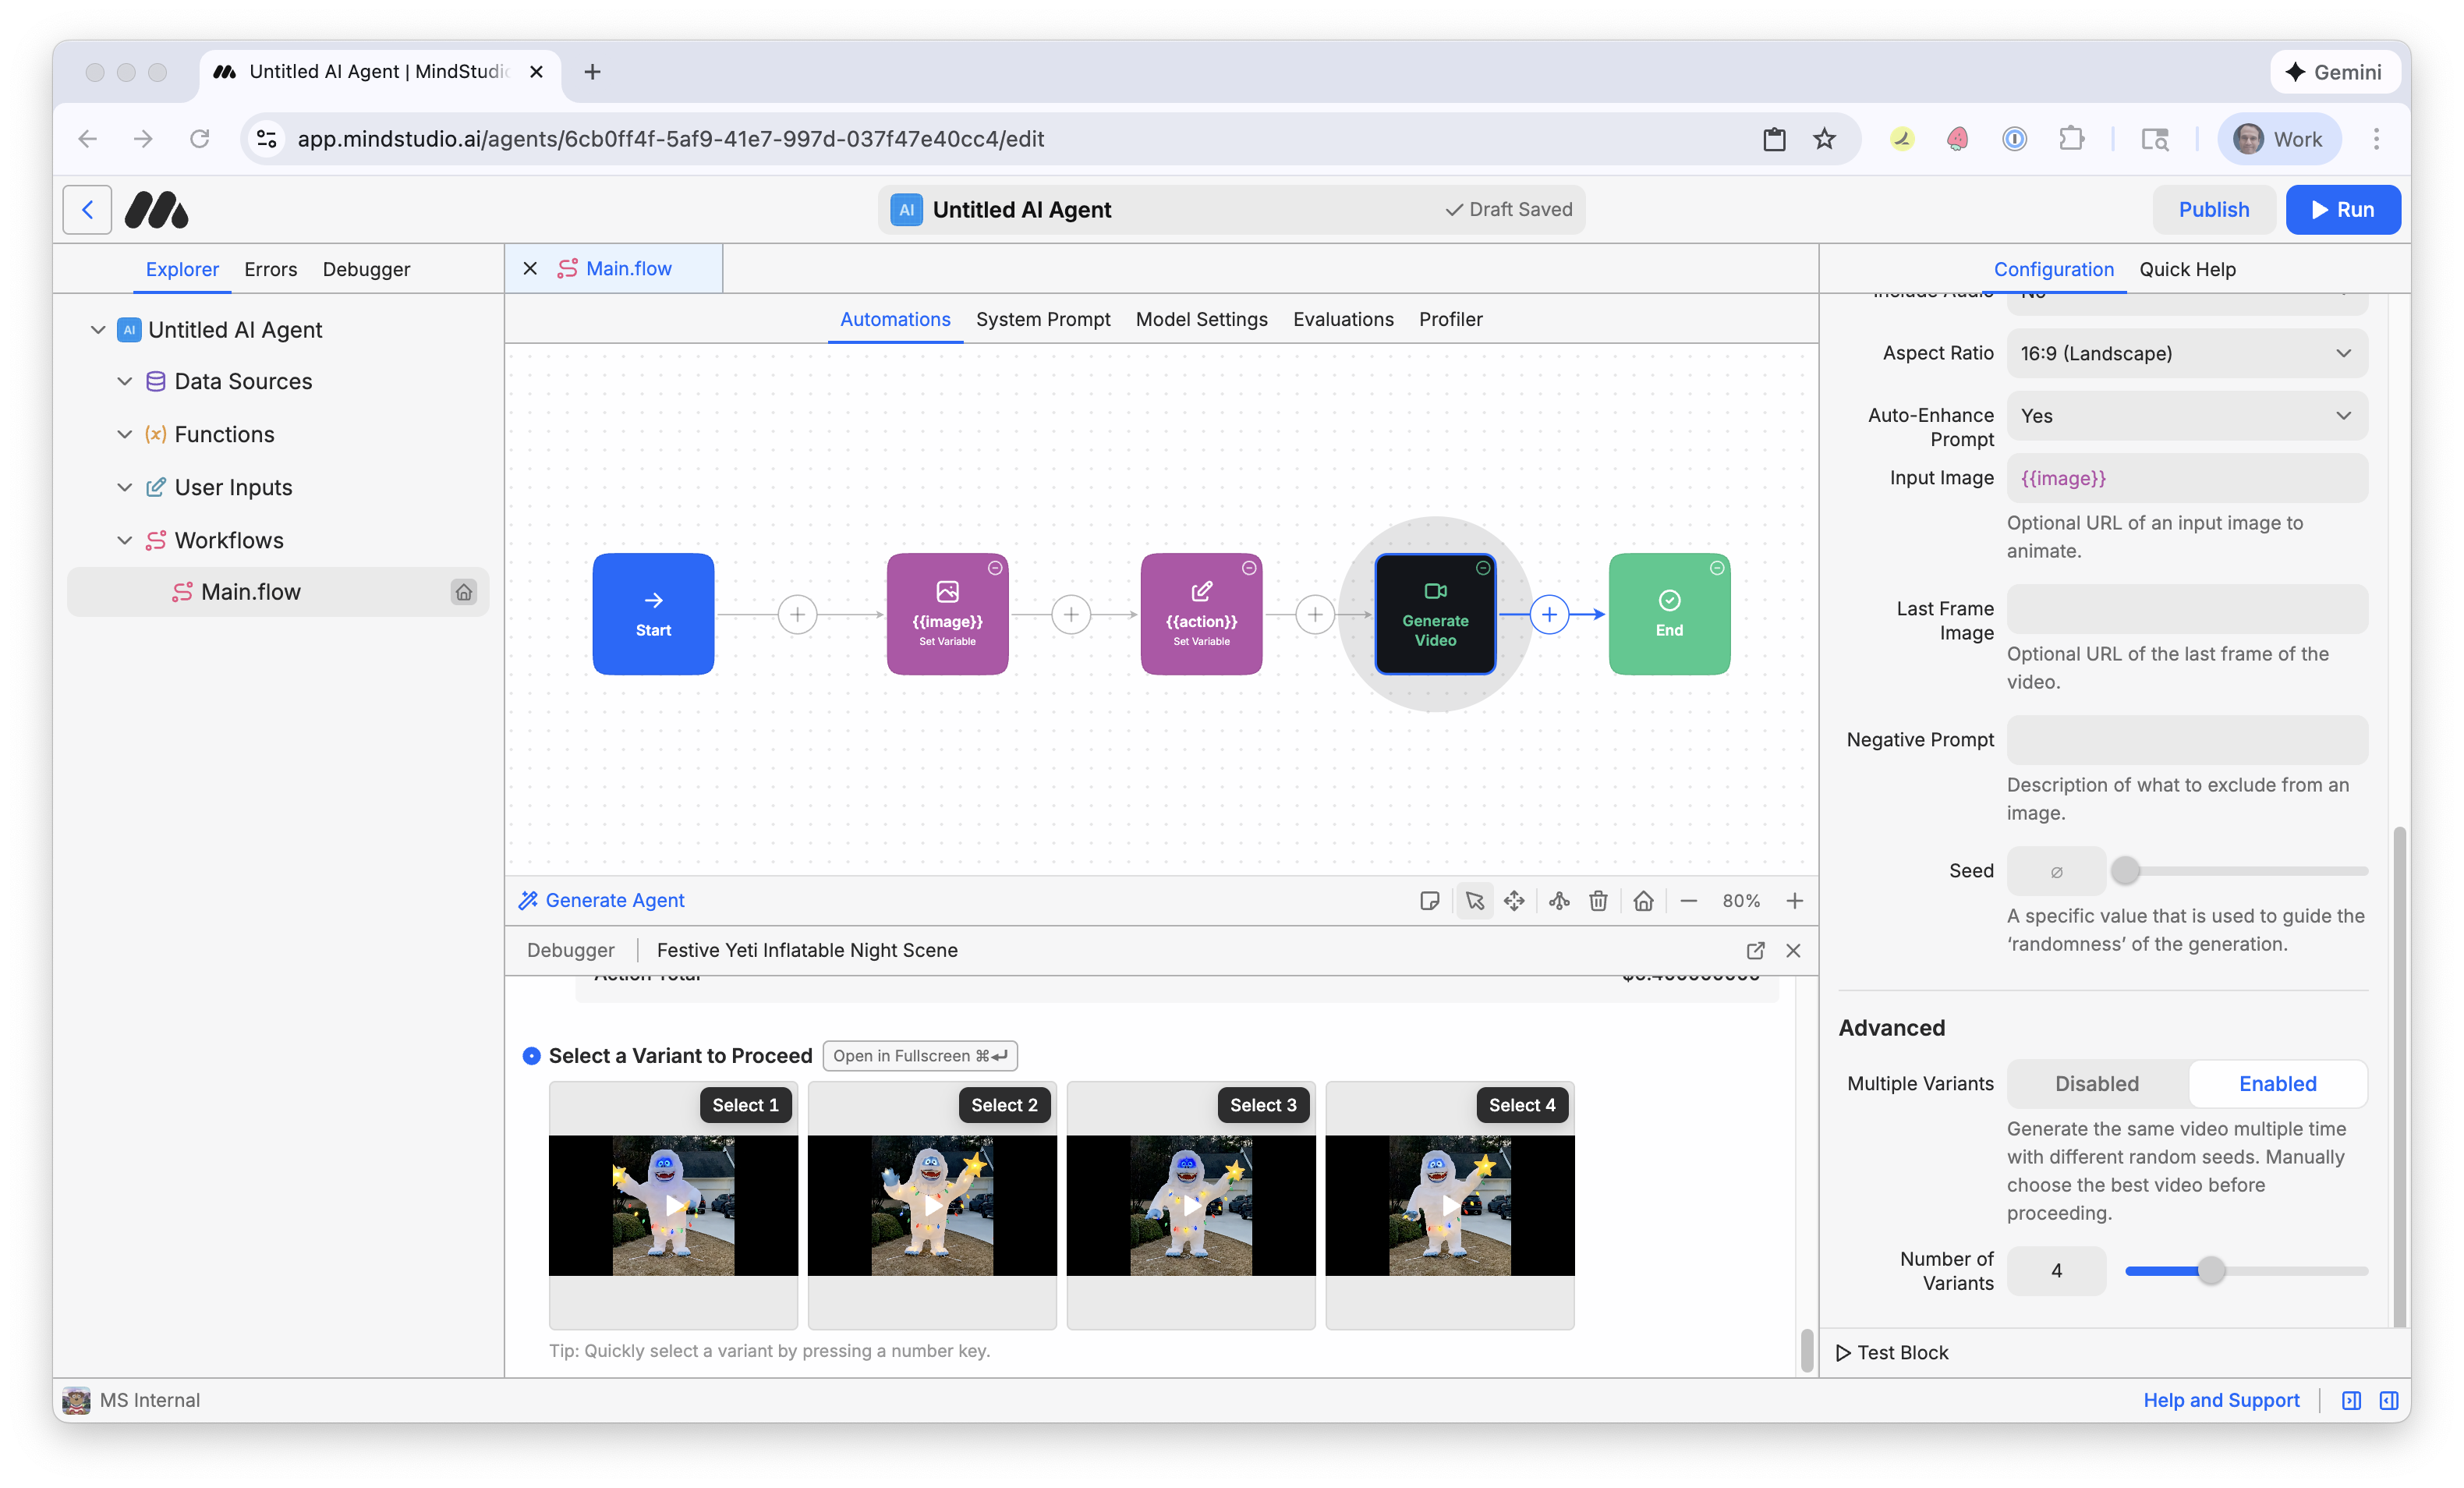Open the Aspect Ratio dropdown
This screenshot has height=1488, width=2464.
[2187, 353]
